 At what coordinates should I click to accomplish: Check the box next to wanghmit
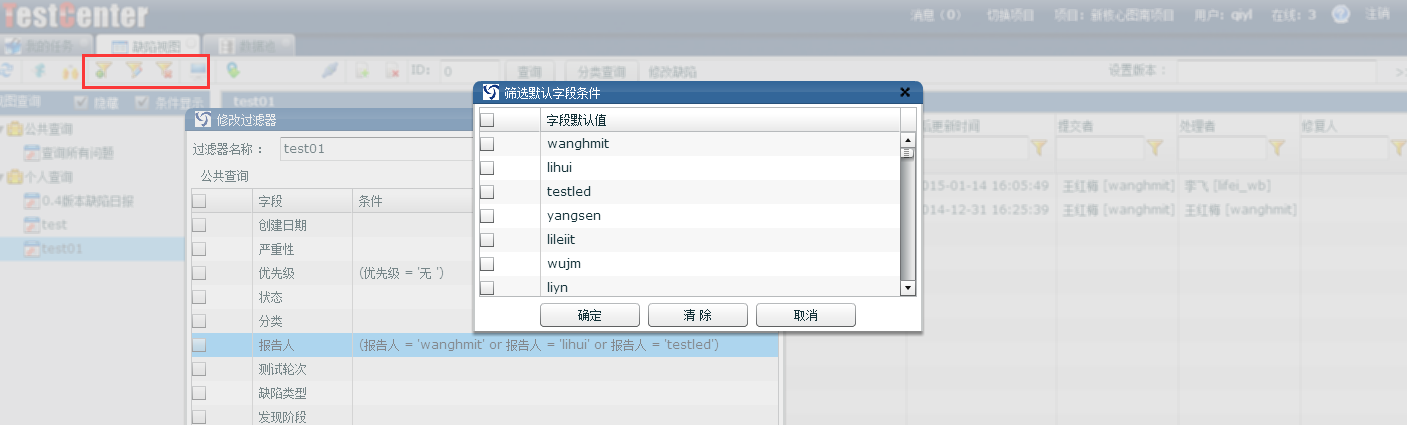[x=488, y=144]
